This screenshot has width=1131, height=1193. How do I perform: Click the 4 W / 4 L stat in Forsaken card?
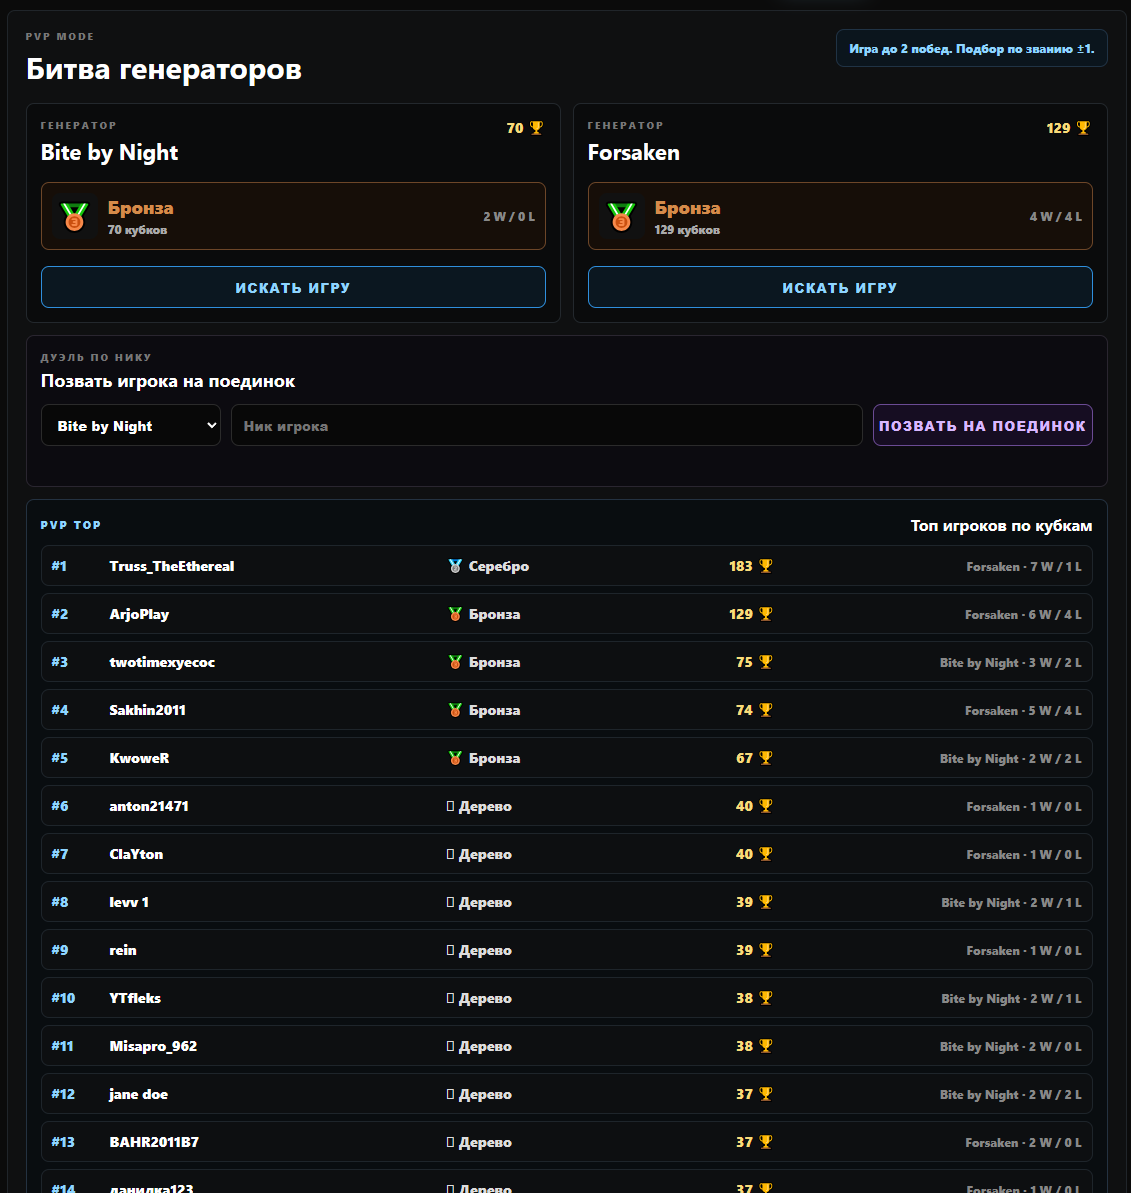pyautogui.click(x=1056, y=216)
